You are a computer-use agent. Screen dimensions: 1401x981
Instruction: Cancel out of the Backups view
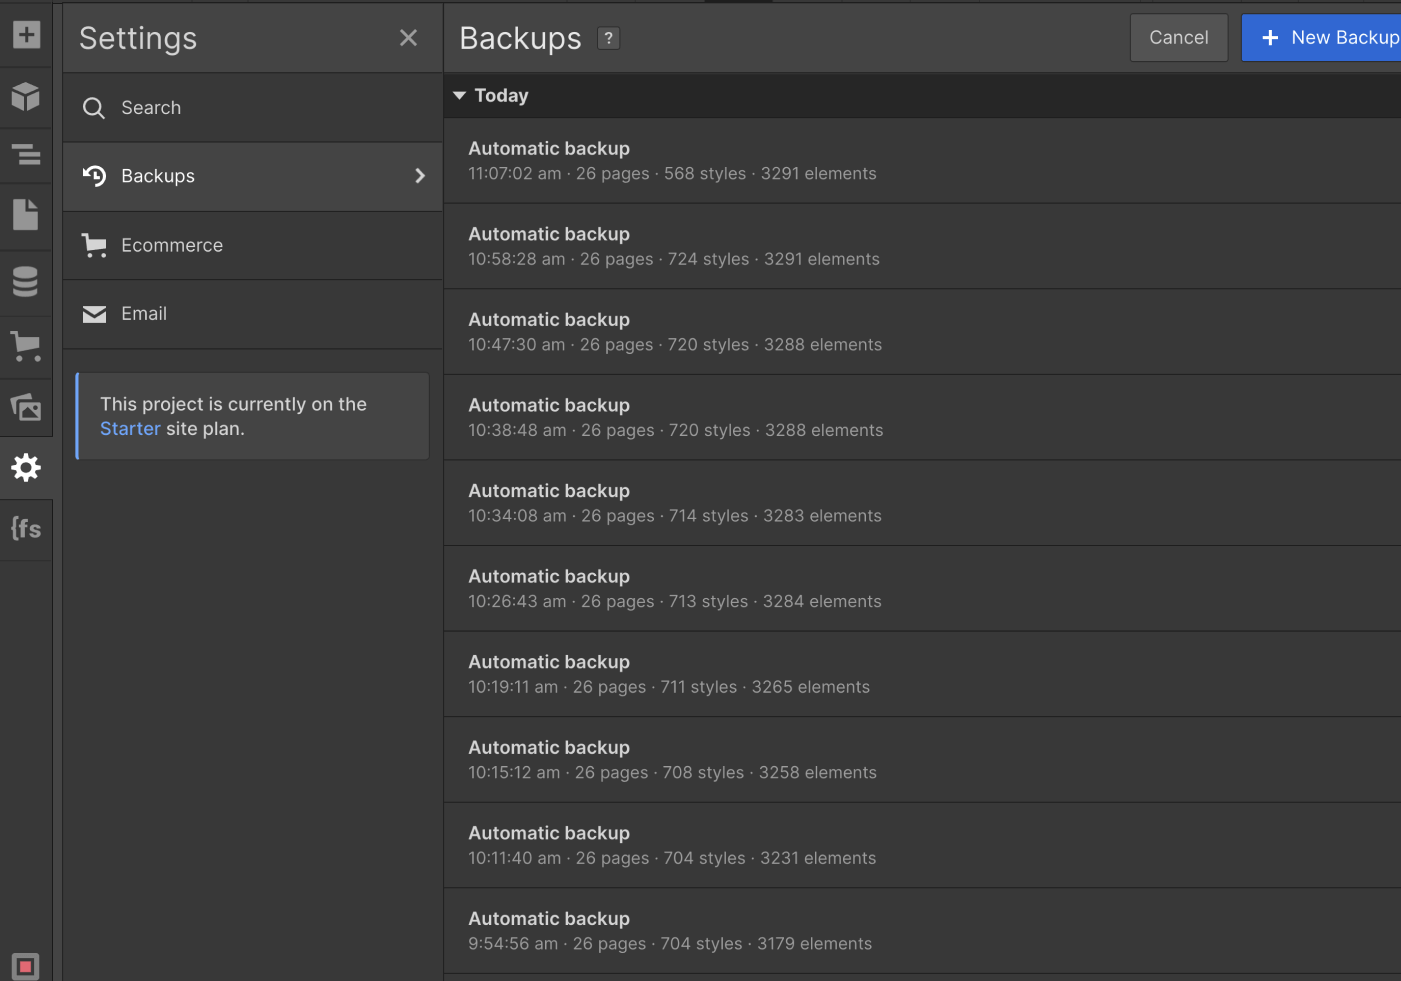pos(1178,37)
